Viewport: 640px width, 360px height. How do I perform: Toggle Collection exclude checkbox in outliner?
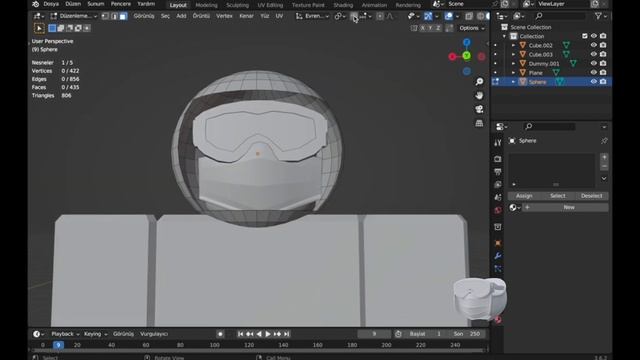[x=585, y=36]
